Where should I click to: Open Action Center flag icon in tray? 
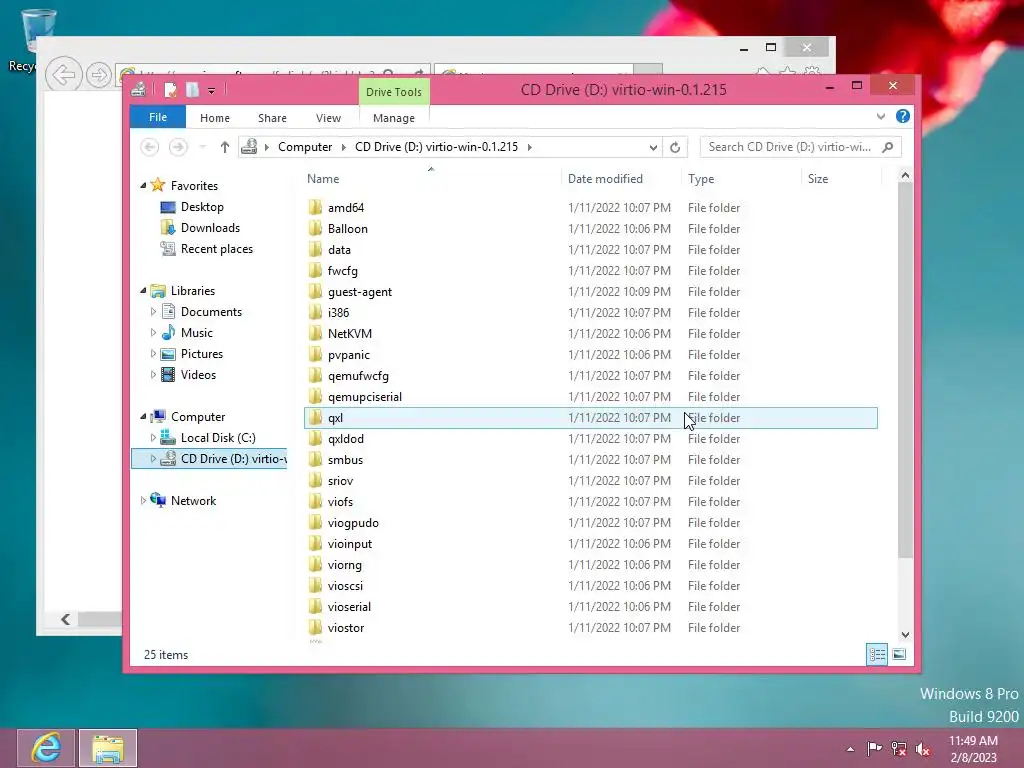coord(874,749)
